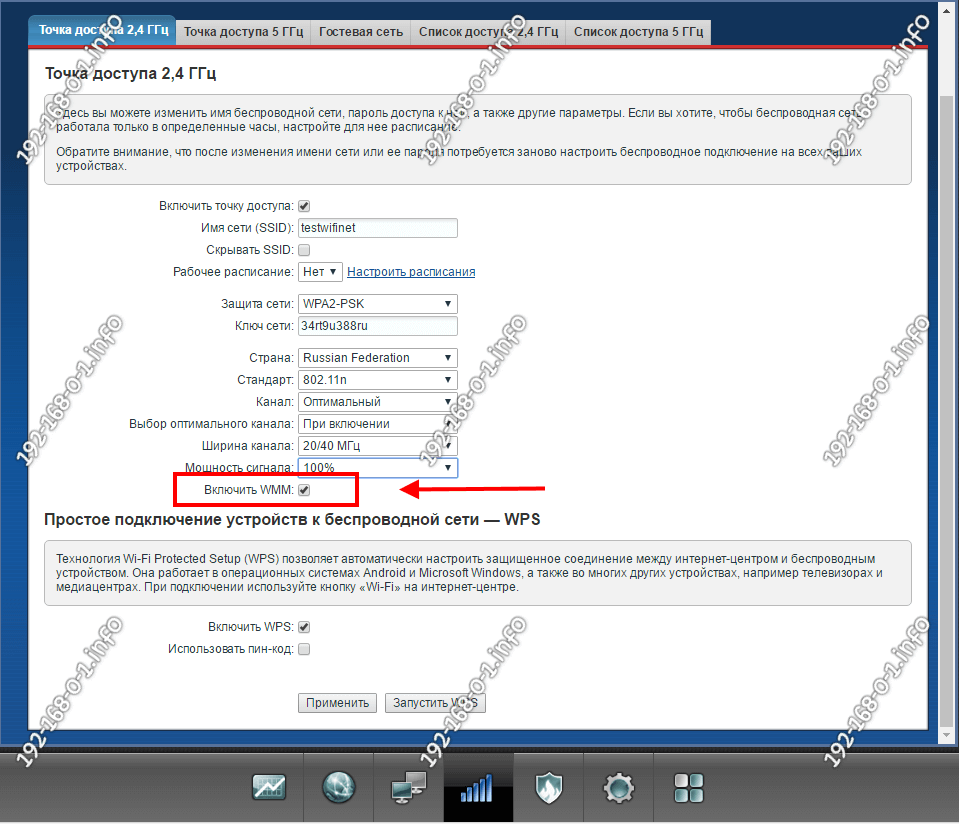959x824 pixels.
Task: Open the Стандарт 802.11n dropdown
Action: (x=377, y=380)
